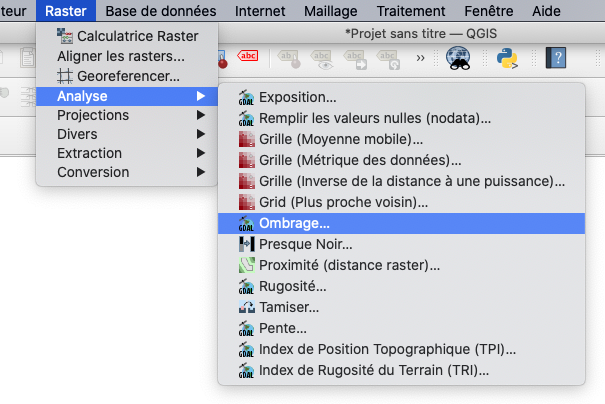Click the red abc label icon
Image resolution: width=605 pixels, height=404 pixels.
[x=248, y=56]
